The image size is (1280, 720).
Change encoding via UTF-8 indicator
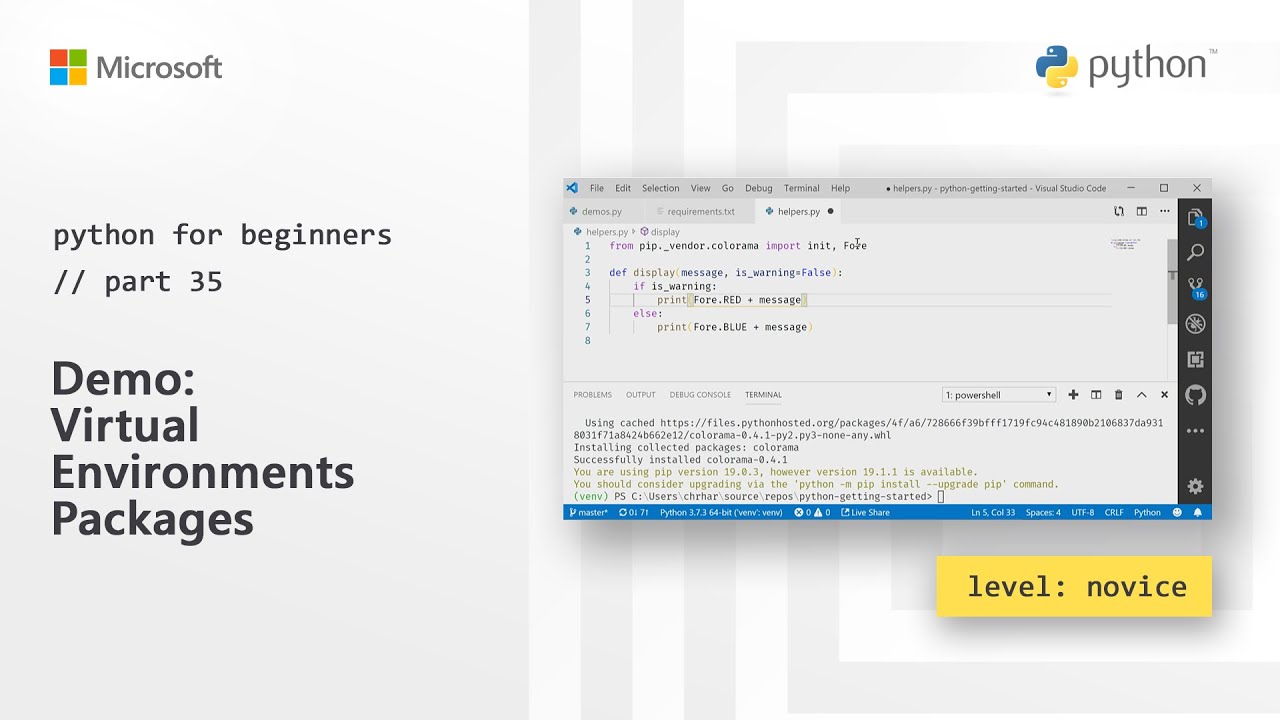tap(1083, 512)
